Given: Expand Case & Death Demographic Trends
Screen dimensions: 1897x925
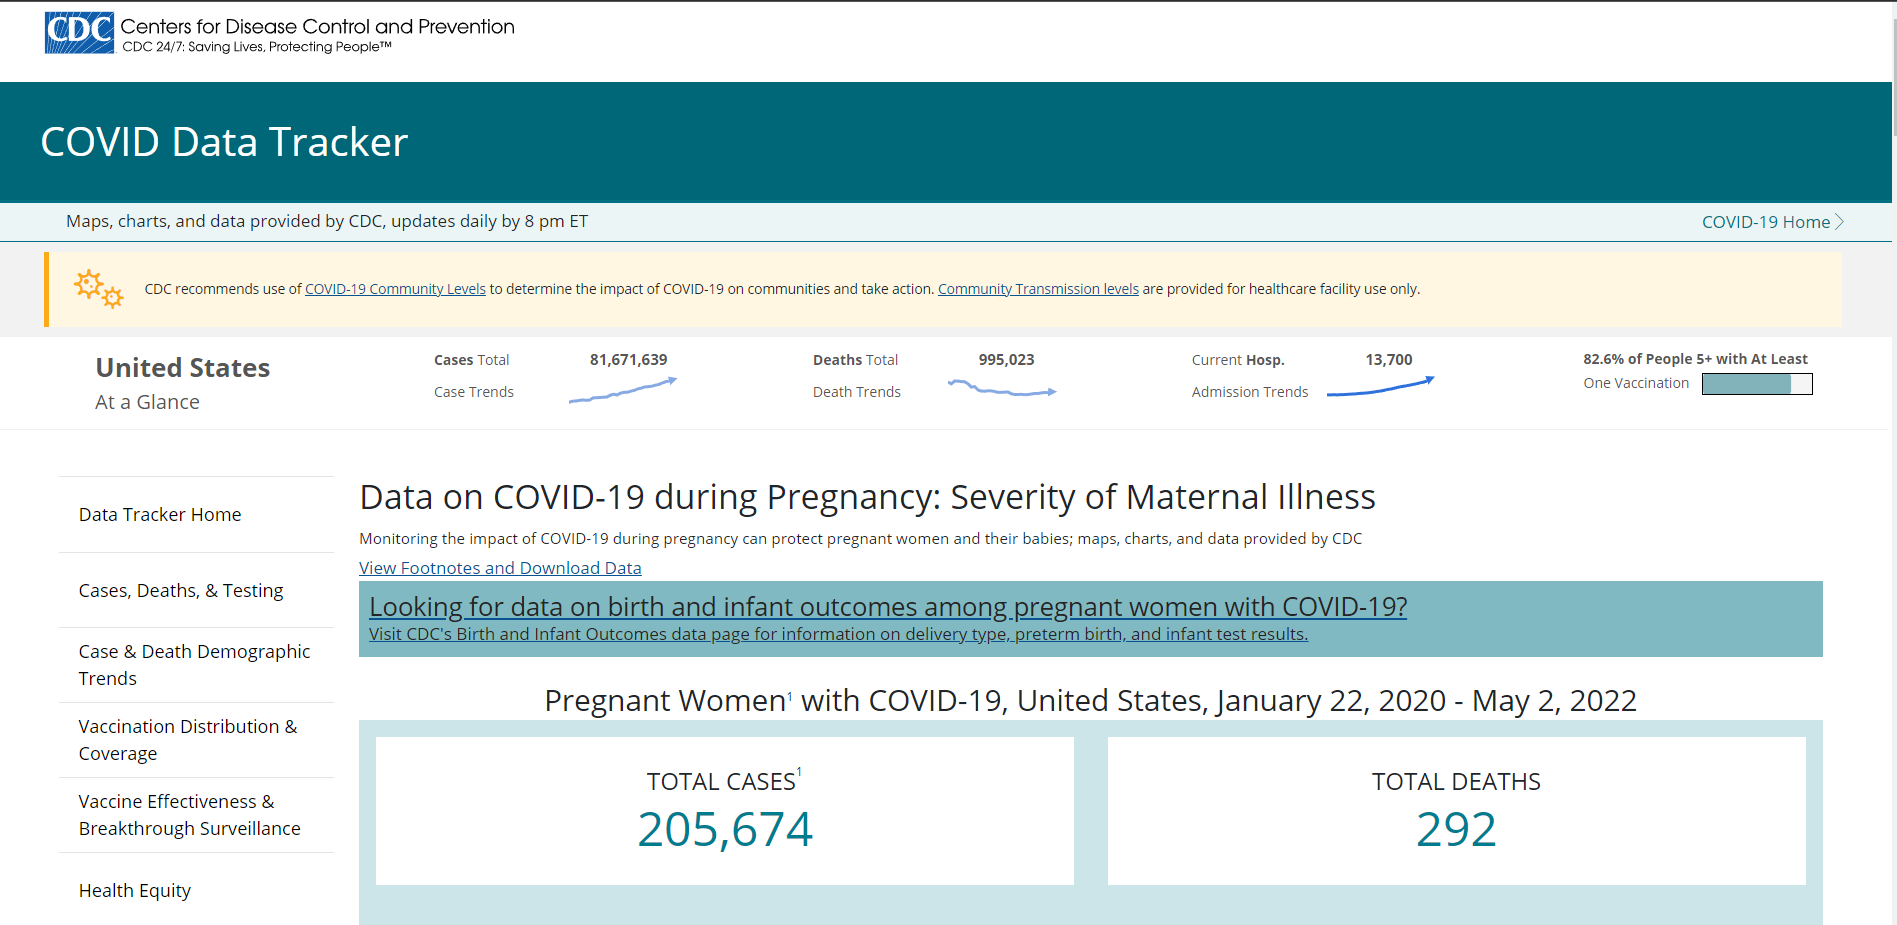Looking at the screenshot, I should tap(194, 665).
